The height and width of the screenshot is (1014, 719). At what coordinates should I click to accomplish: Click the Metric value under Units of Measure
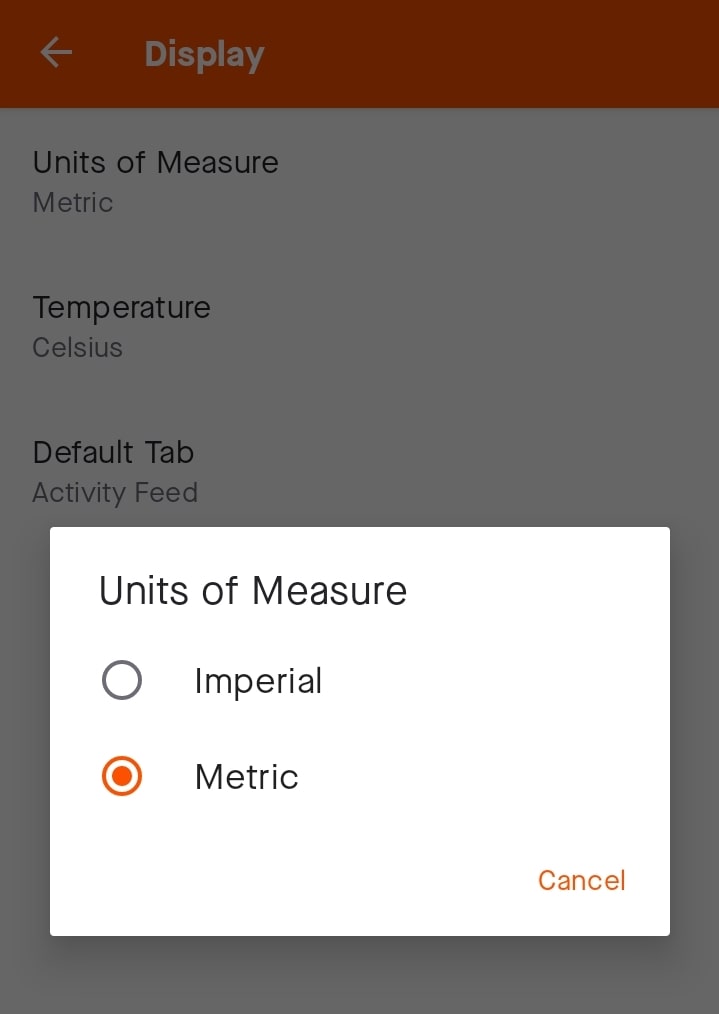[x=73, y=203]
